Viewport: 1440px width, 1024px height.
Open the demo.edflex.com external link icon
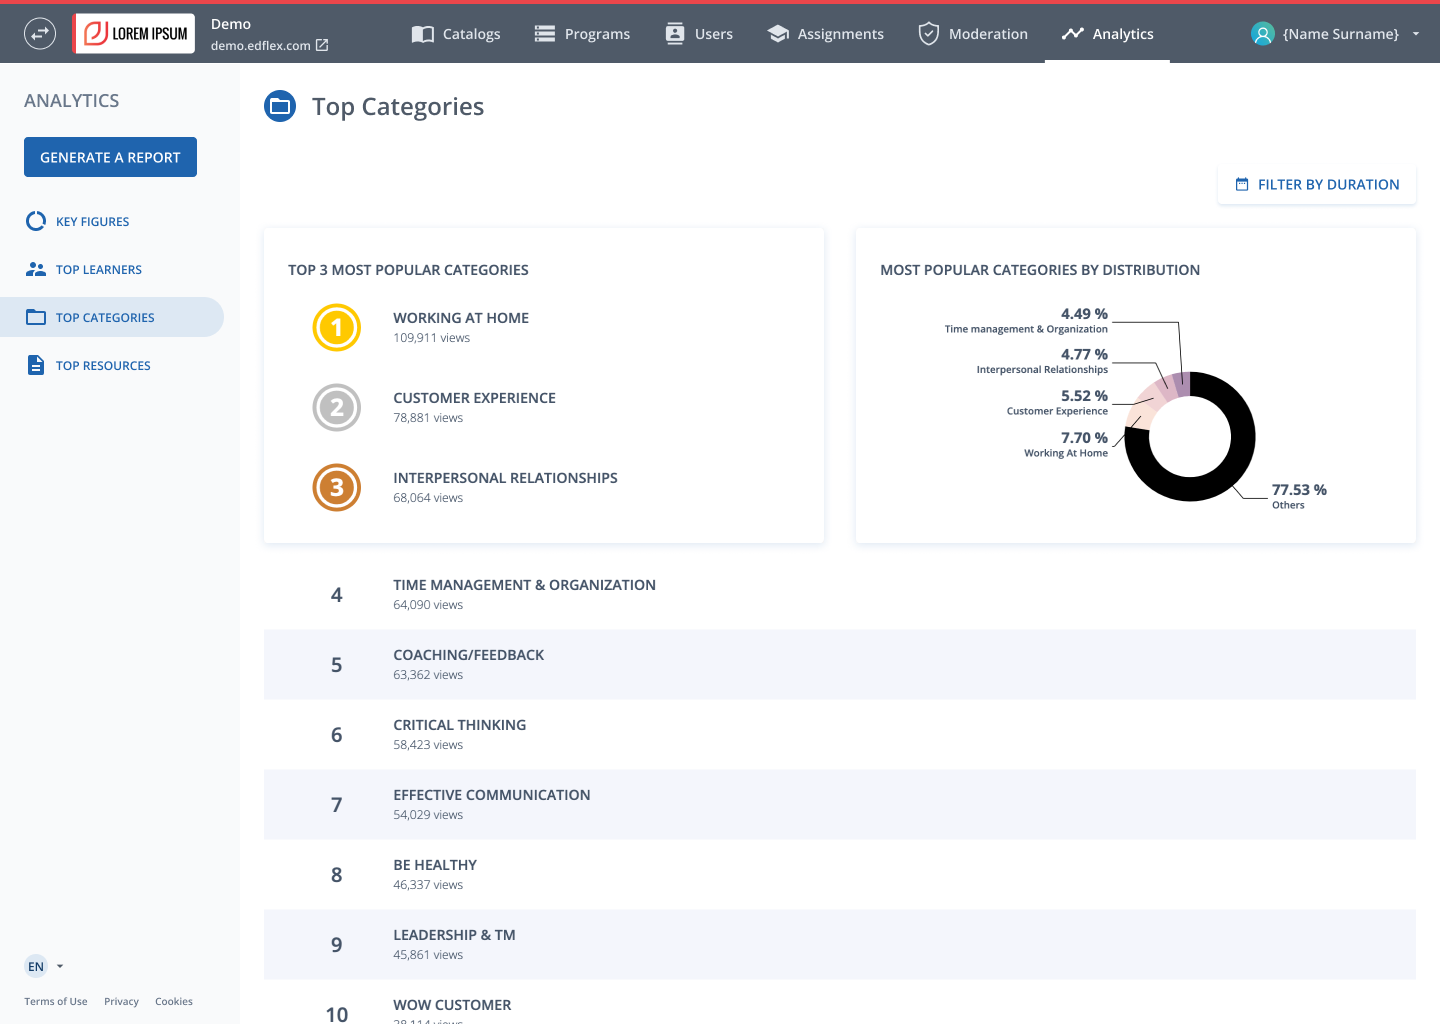click(x=322, y=45)
